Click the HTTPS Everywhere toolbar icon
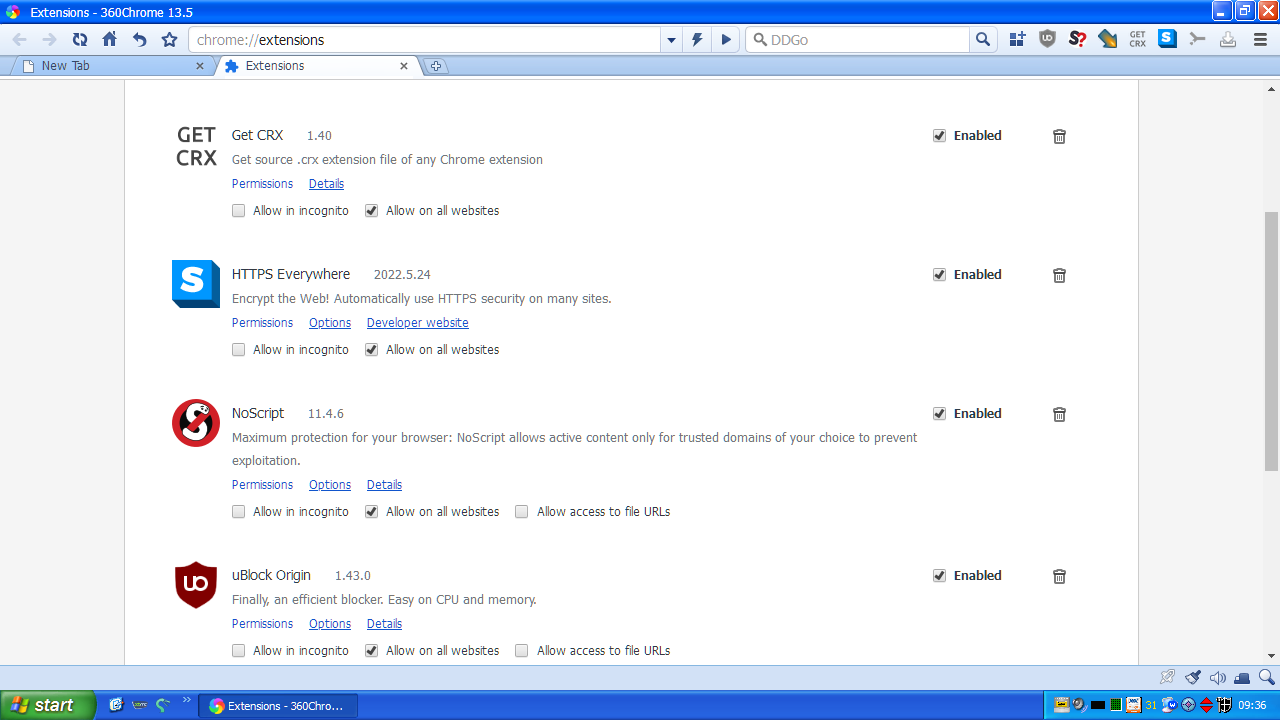Image resolution: width=1280 pixels, height=720 pixels. (x=1167, y=39)
